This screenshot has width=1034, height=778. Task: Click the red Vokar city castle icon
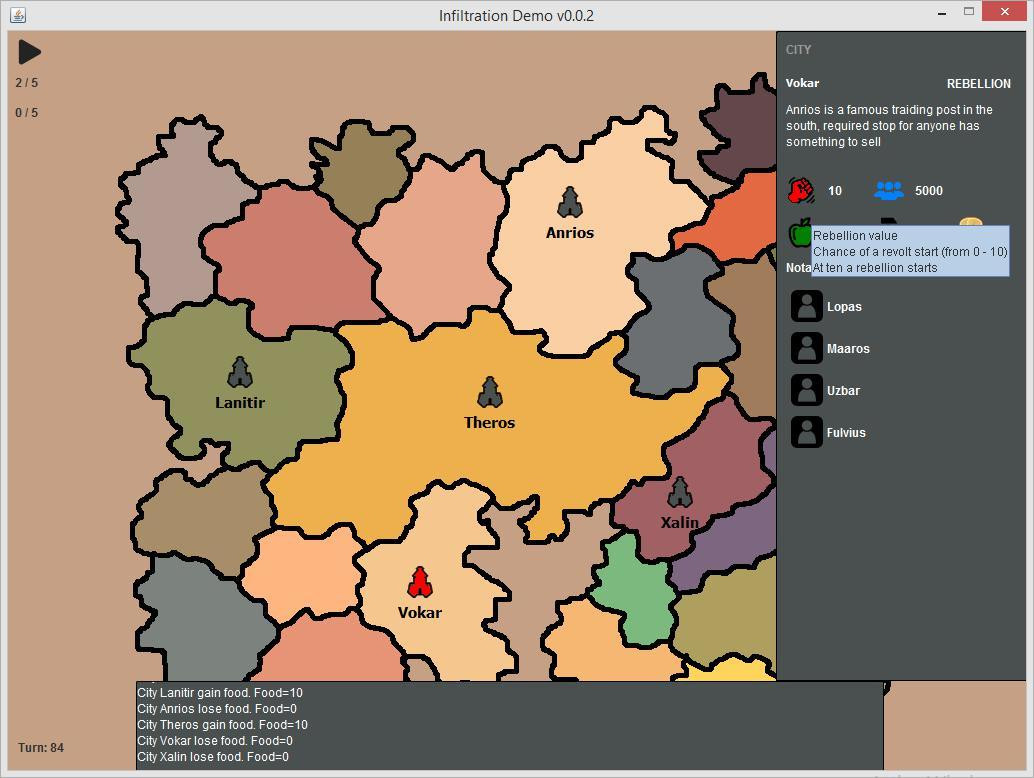[419, 582]
